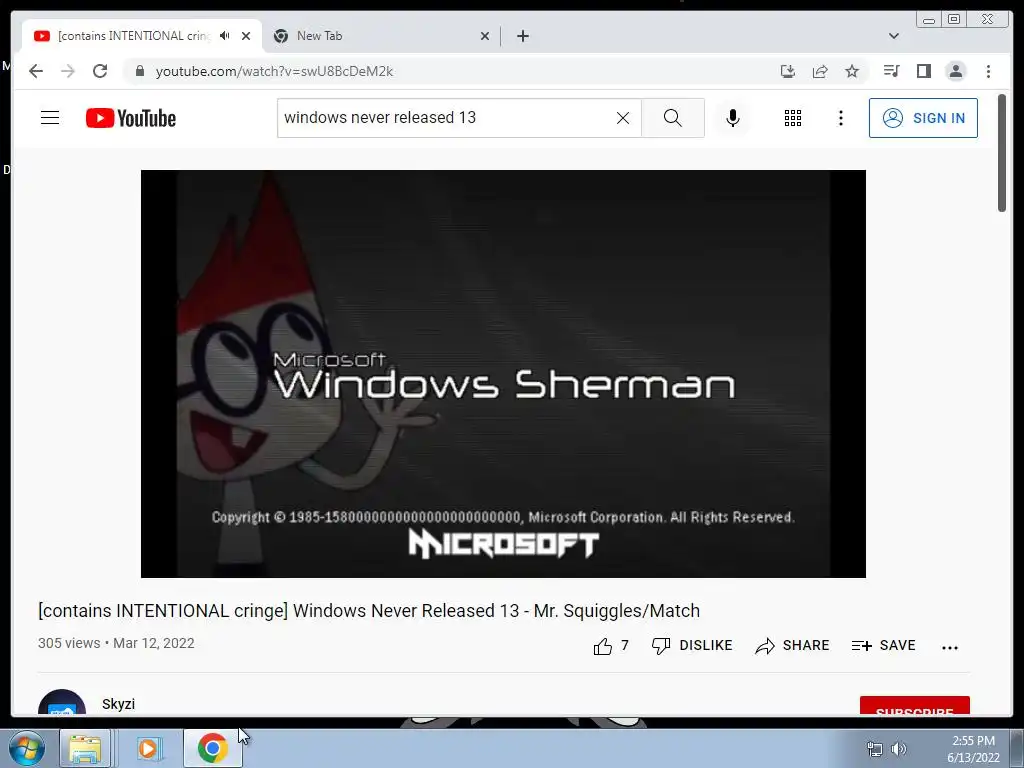Viewport: 1024px width, 768px height.
Task: Mute the tab via speaker icon
Action: click(225, 36)
